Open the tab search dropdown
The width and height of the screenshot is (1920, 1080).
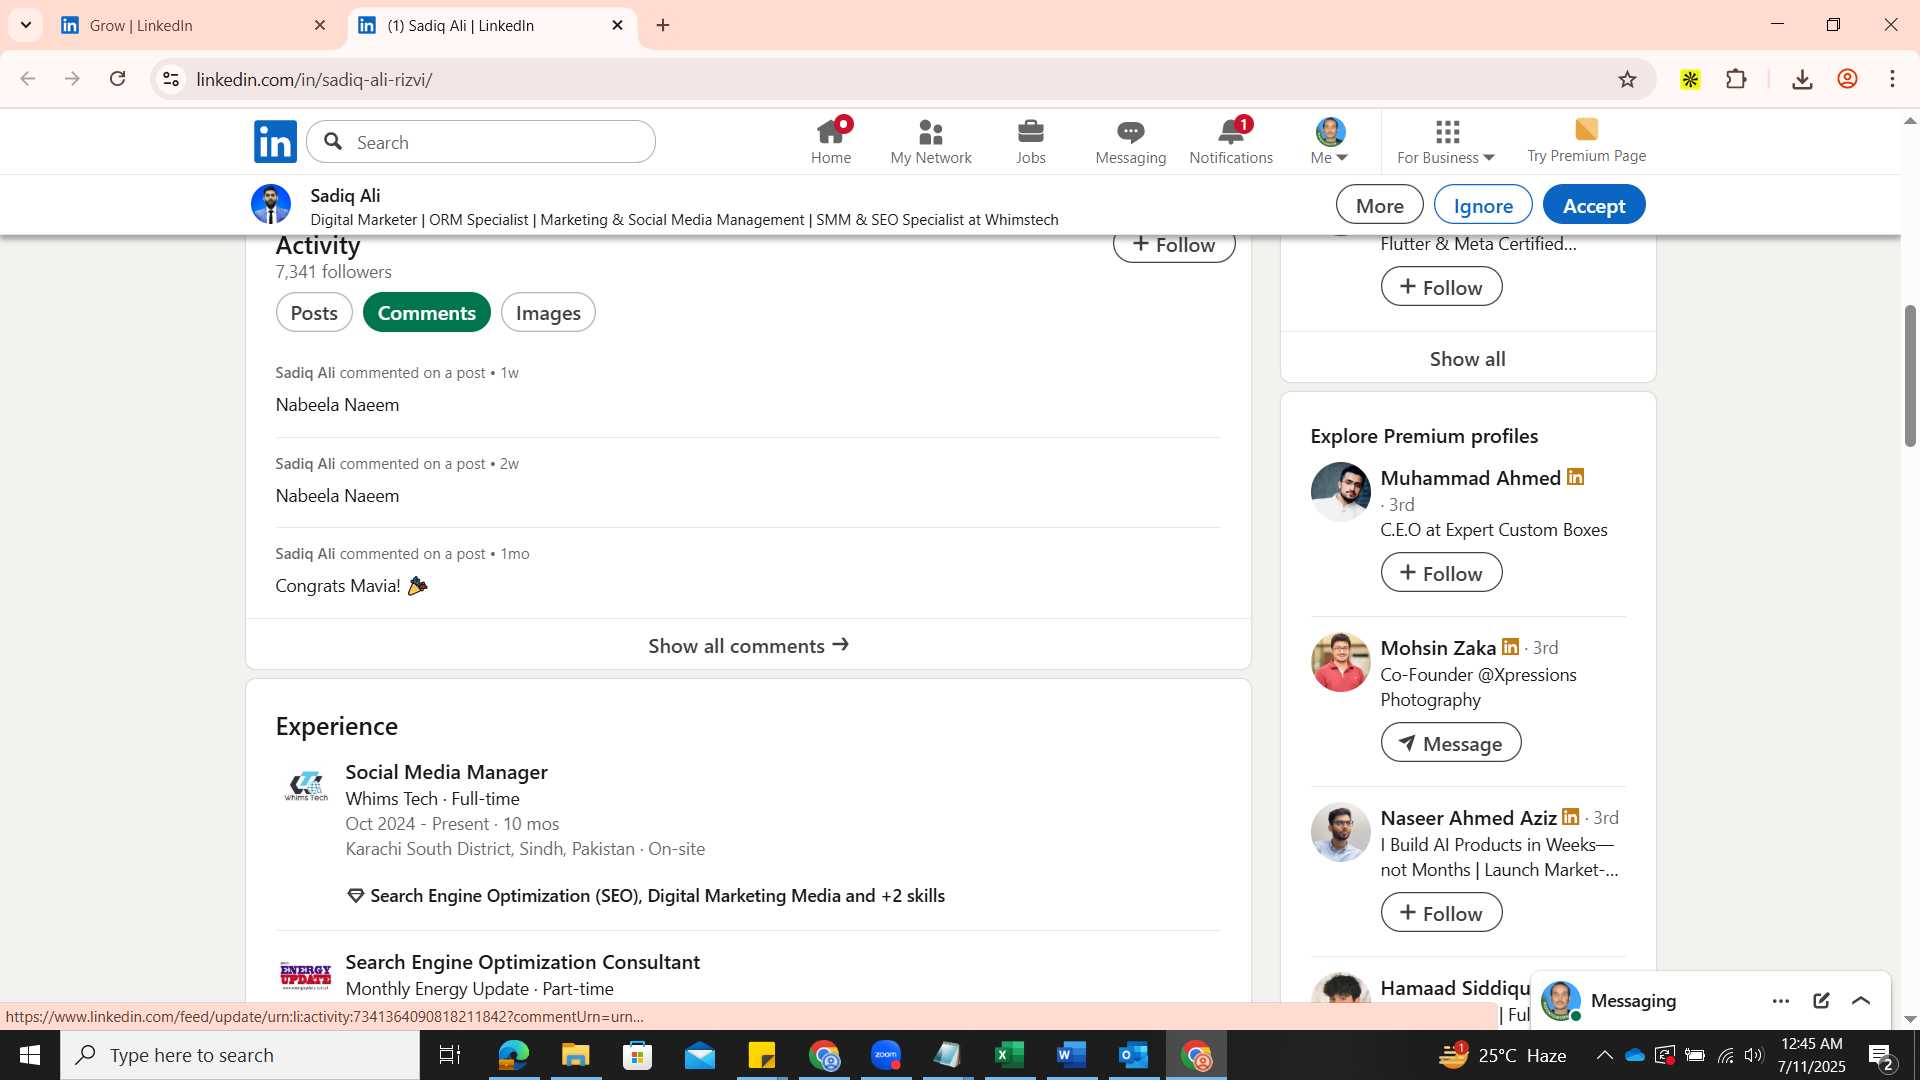[x=26, y=25]
